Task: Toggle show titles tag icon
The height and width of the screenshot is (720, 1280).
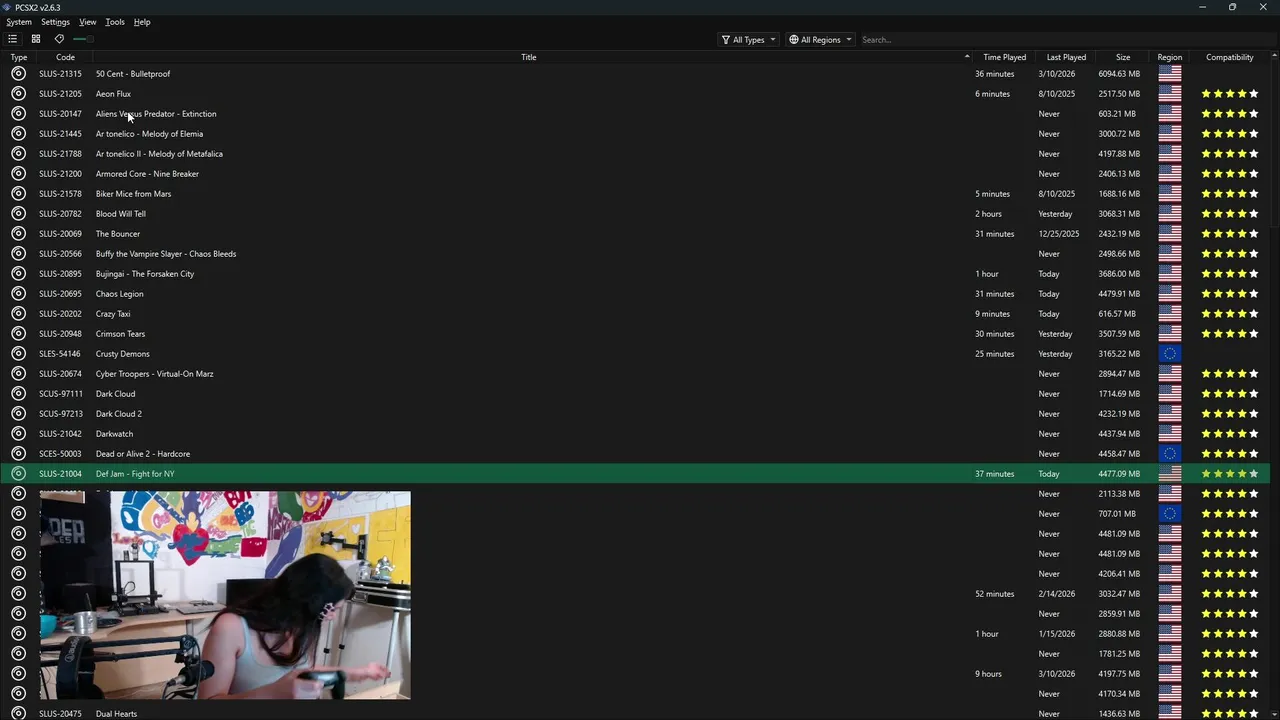Action: tap(59, 39)
